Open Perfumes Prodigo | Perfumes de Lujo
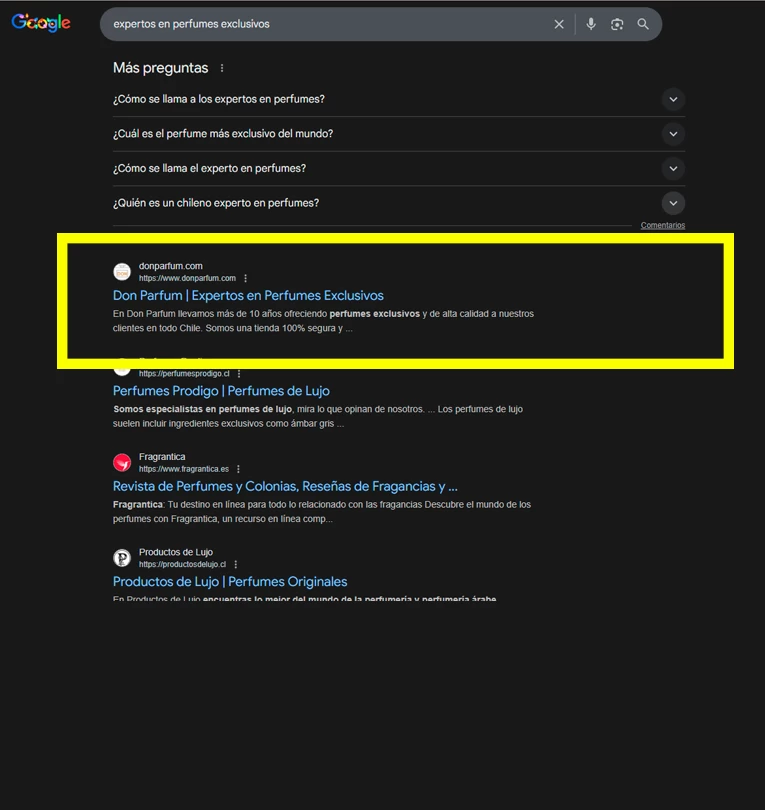 (221, 391)
